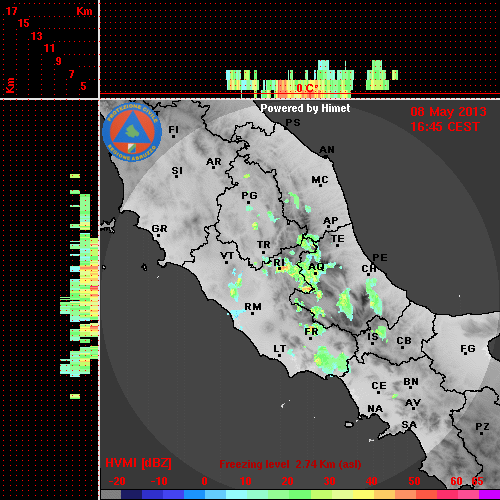Click the RM city marker
The image size is (500, 500).
click(x=253, y=308)
